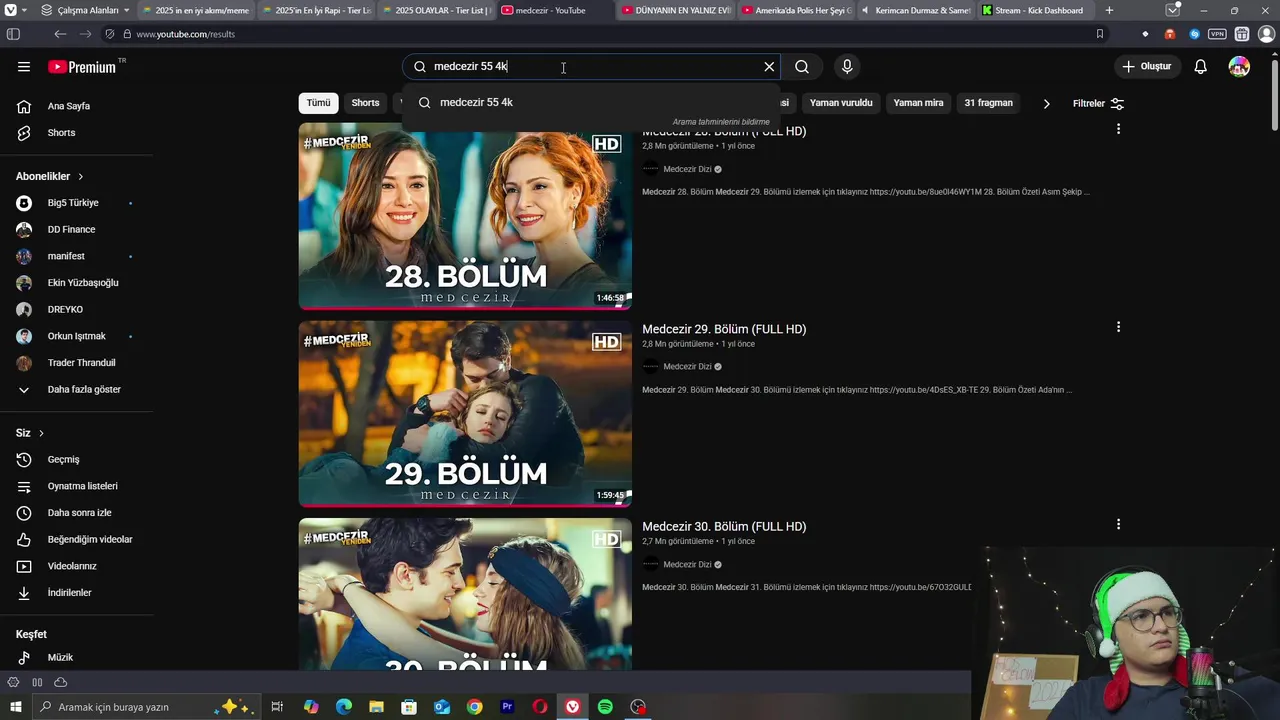Image resolution: width=1280 pixels, height=720 pixels.
Task: Switch to "2025 OLAYLAR - Tier List" tab
Action: pos(437,10)
